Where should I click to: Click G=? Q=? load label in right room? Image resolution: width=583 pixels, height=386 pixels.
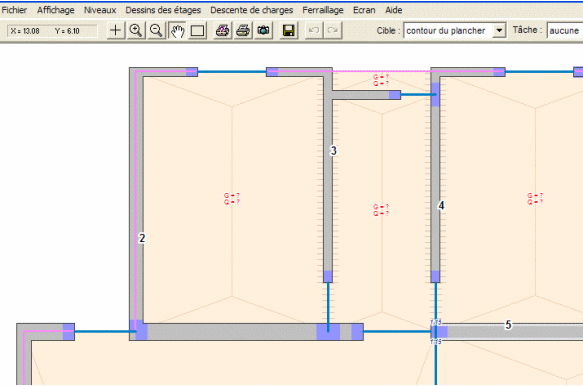point(535,199)
